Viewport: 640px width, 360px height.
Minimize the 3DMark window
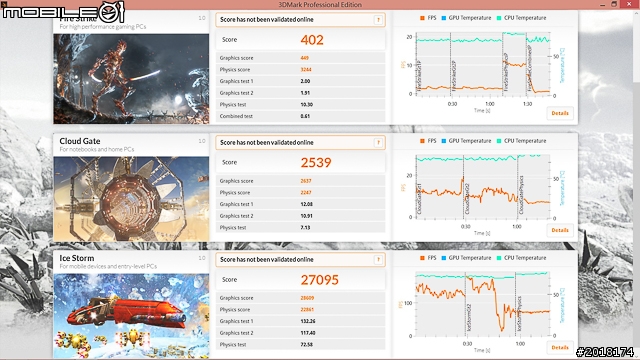(602, 4)
